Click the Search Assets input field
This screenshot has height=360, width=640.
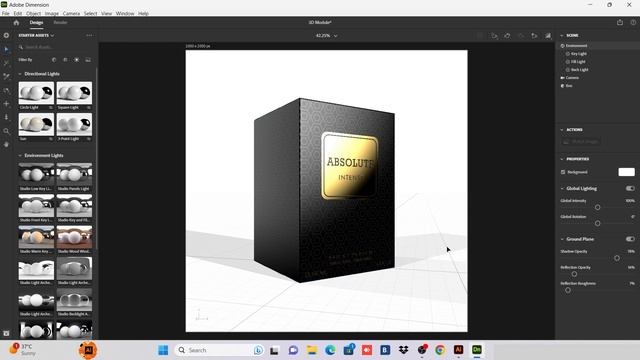(x=56, y=47)
